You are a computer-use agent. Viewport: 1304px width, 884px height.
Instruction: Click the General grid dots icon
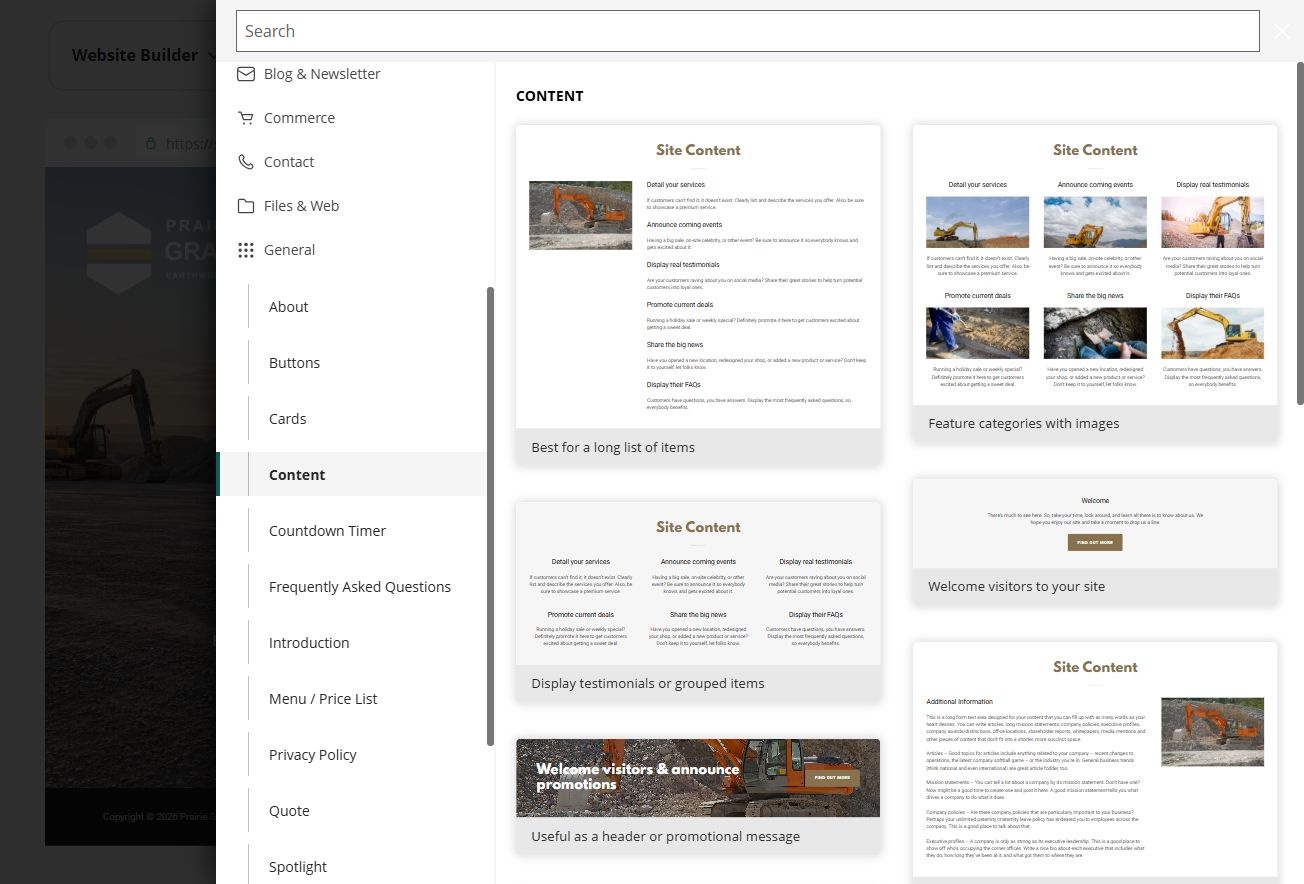[245, 250]
